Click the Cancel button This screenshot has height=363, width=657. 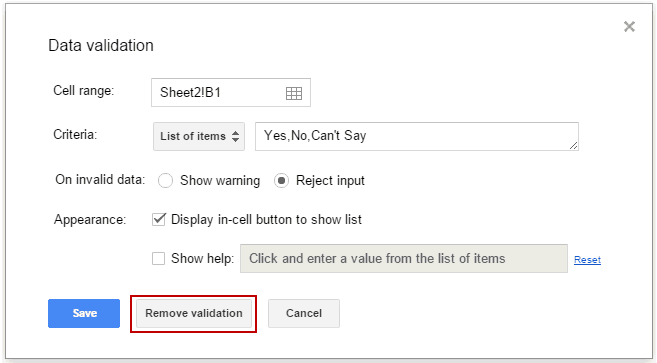tap(304, 314)
